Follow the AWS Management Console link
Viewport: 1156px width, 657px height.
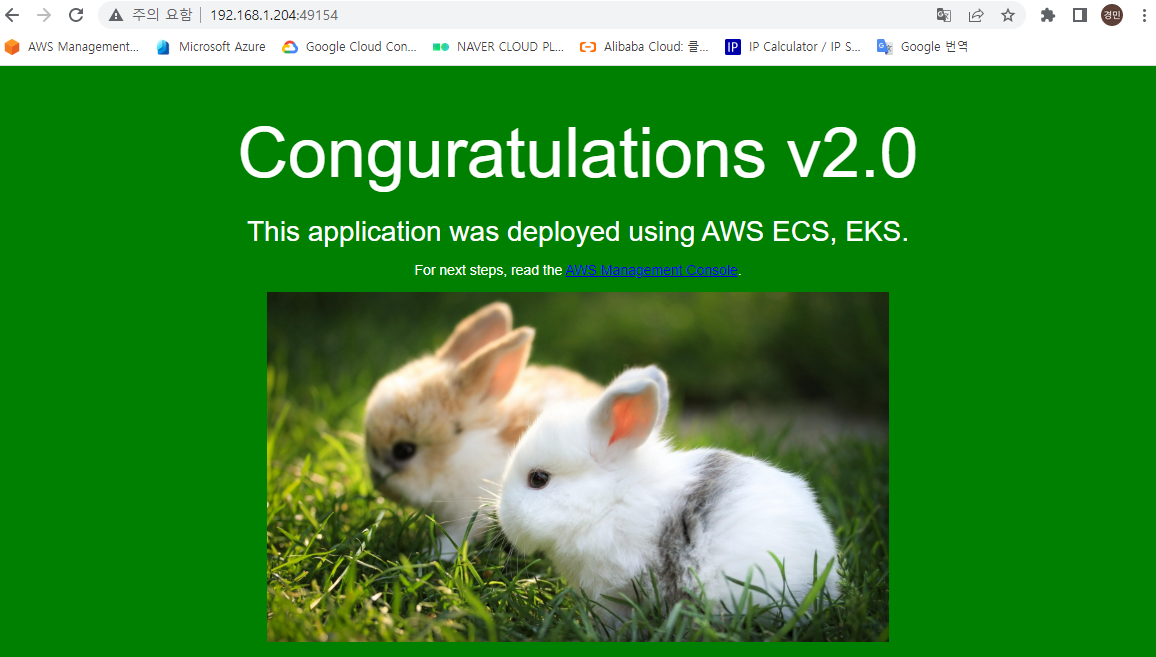coord(651,271)
